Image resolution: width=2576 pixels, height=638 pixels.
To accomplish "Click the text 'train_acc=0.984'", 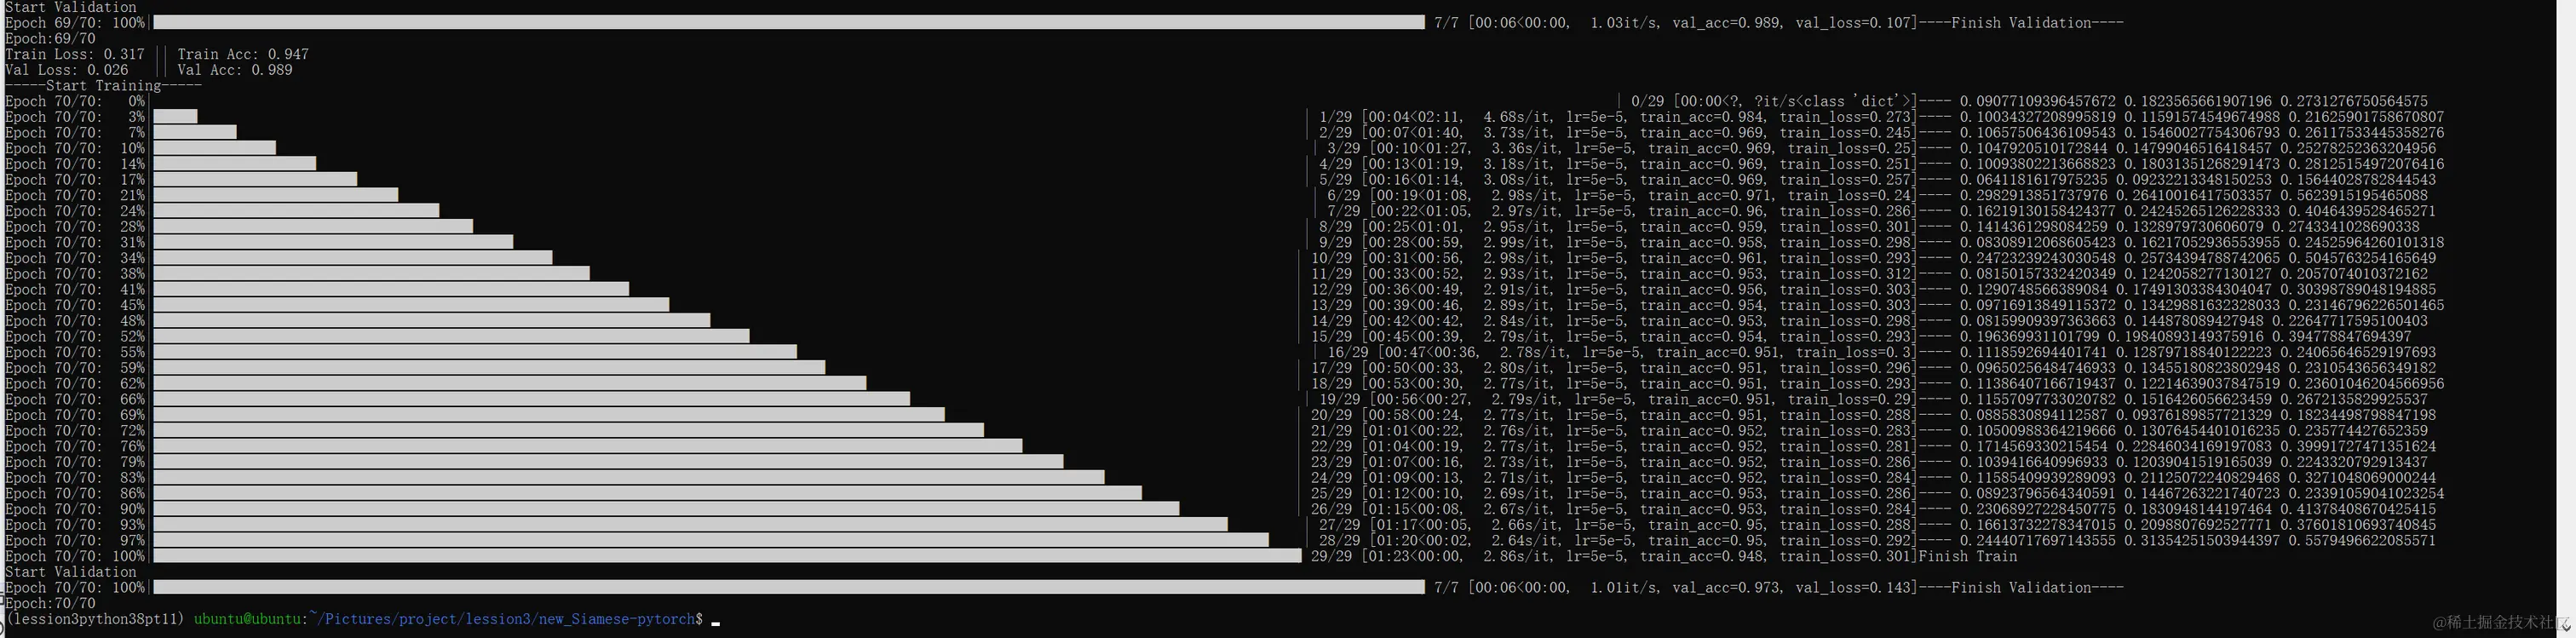I will (x=1700, y=117).
